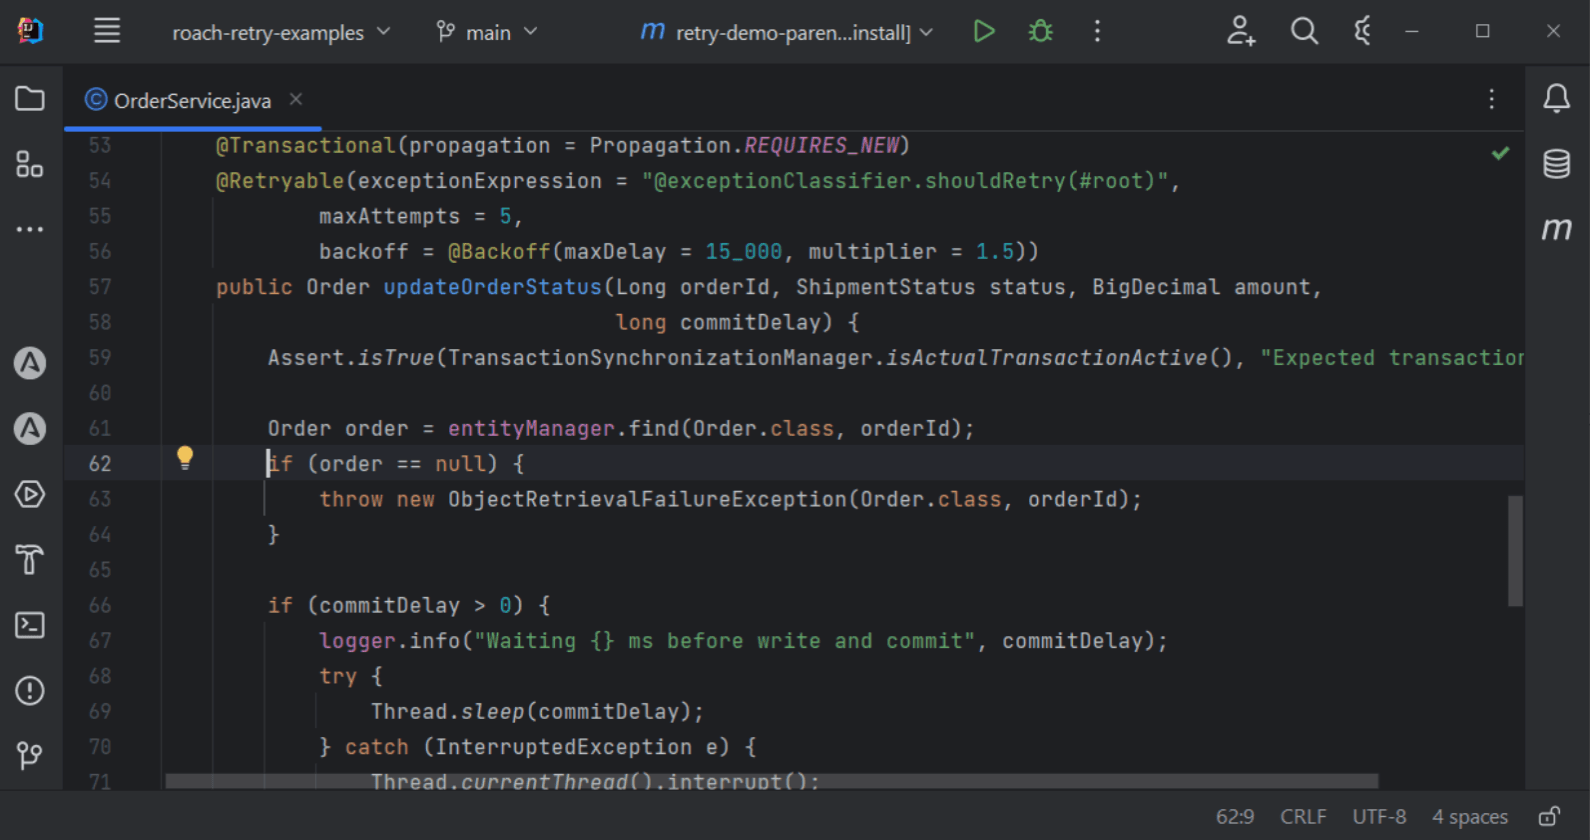Open the Project tool window folder icon
This screenshot has width=1590, height=840.
point(30,99)
